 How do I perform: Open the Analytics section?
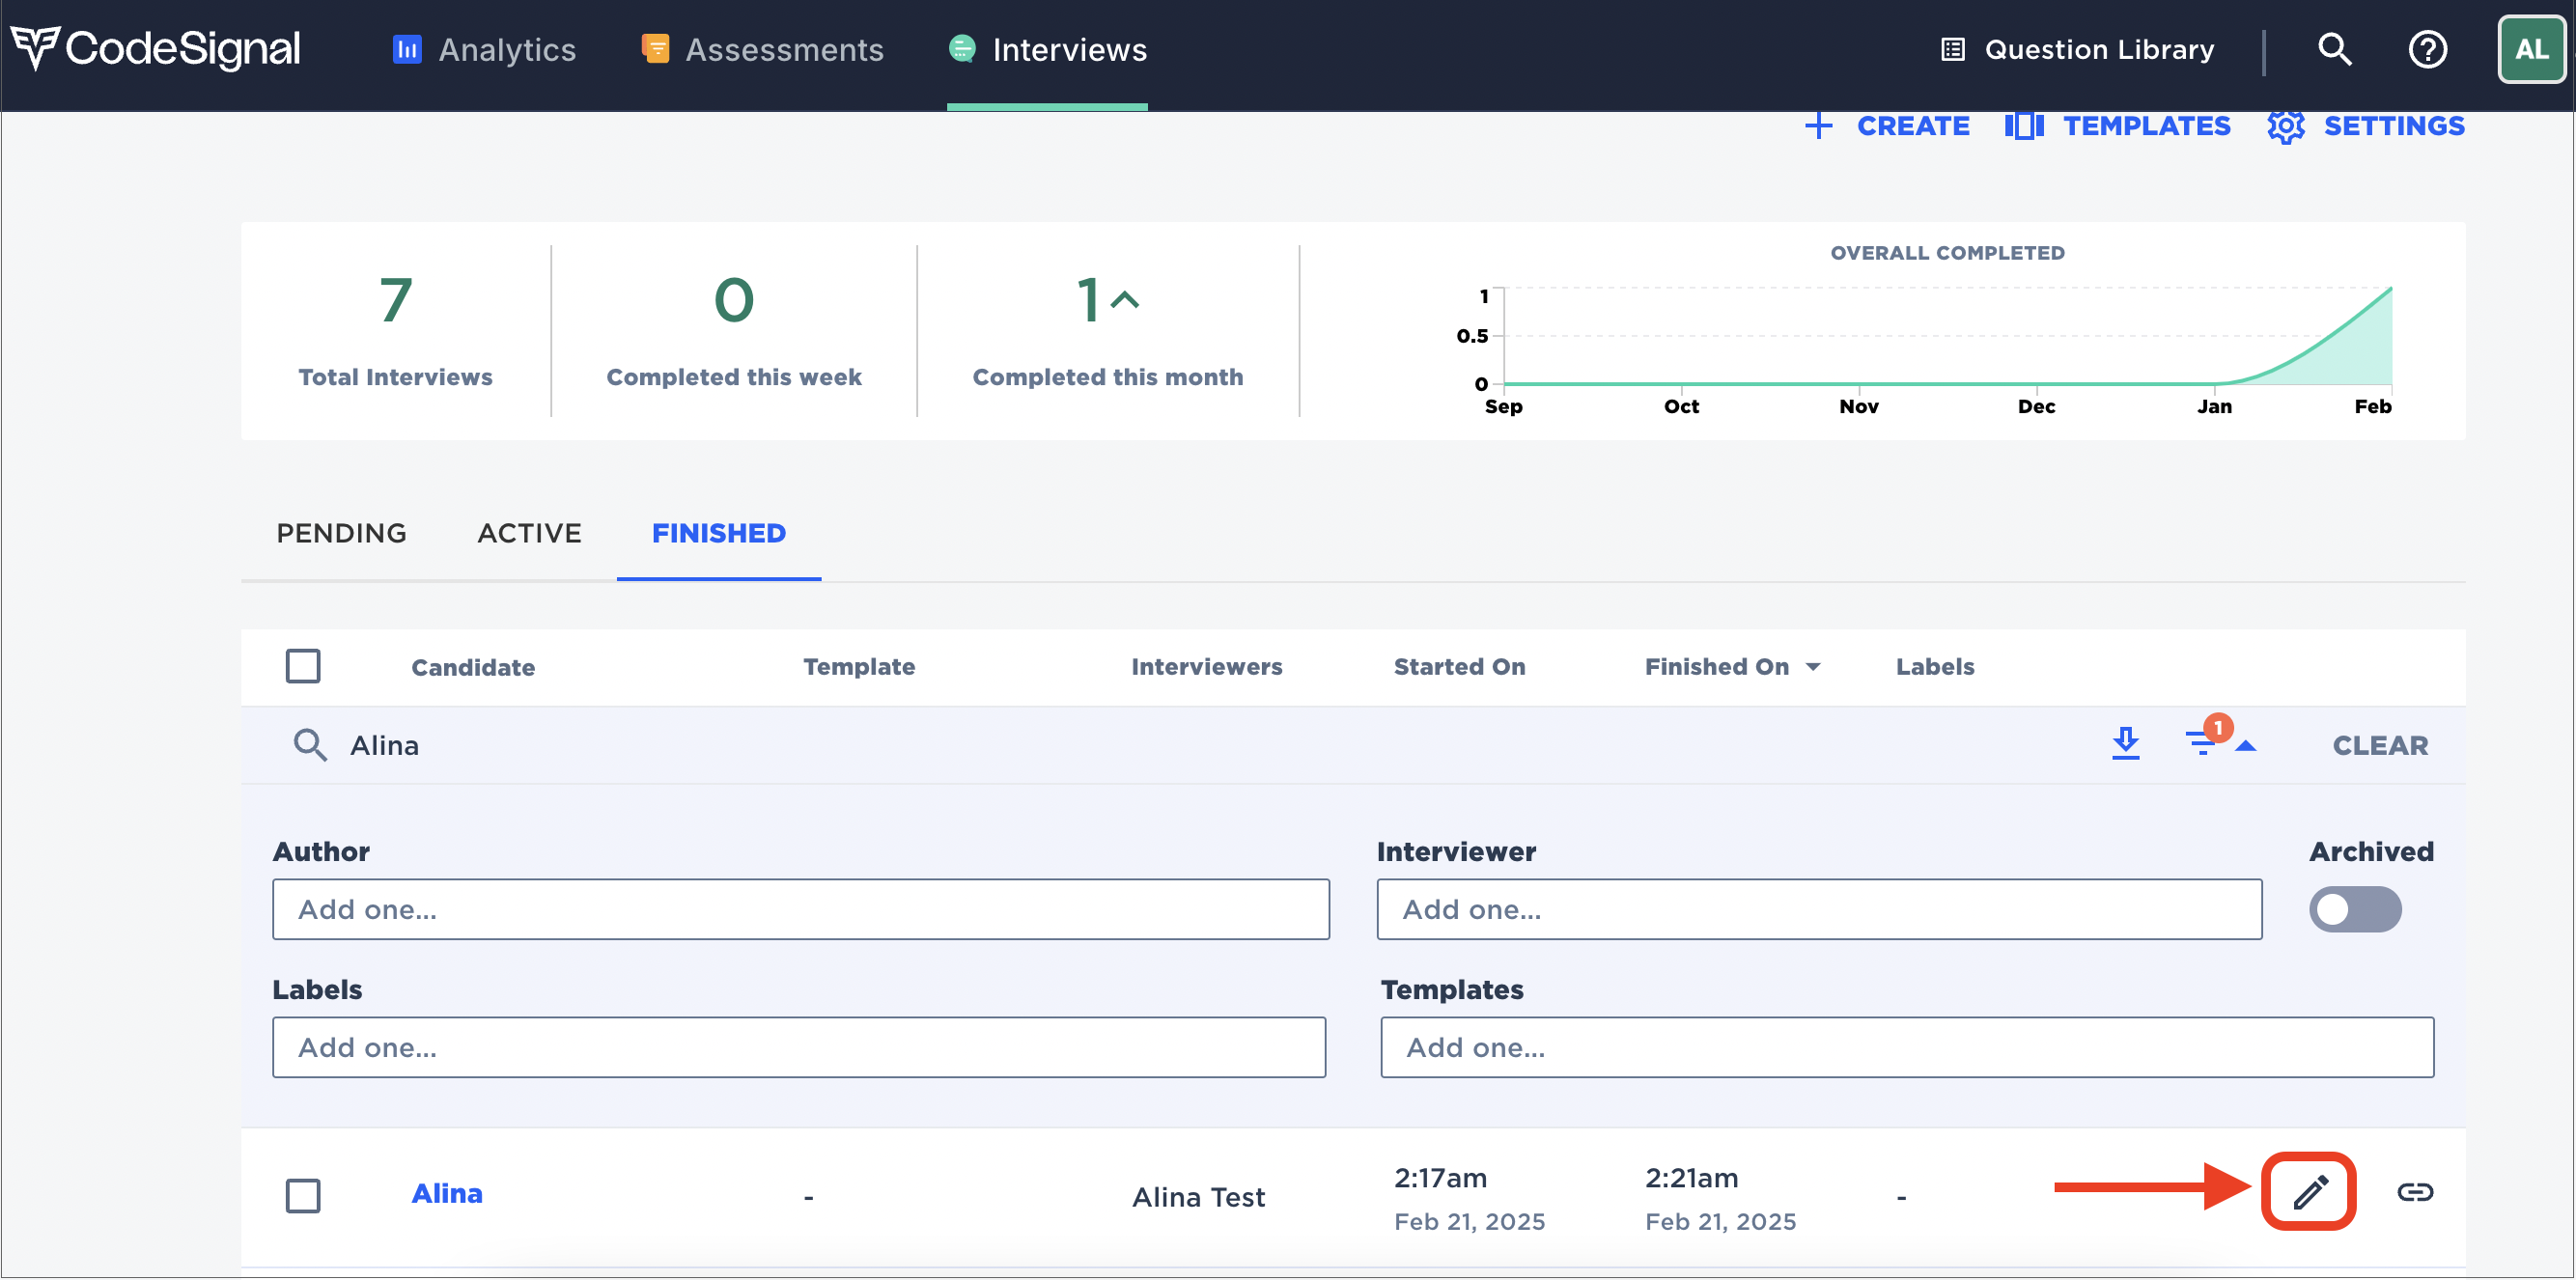(484, 49)
